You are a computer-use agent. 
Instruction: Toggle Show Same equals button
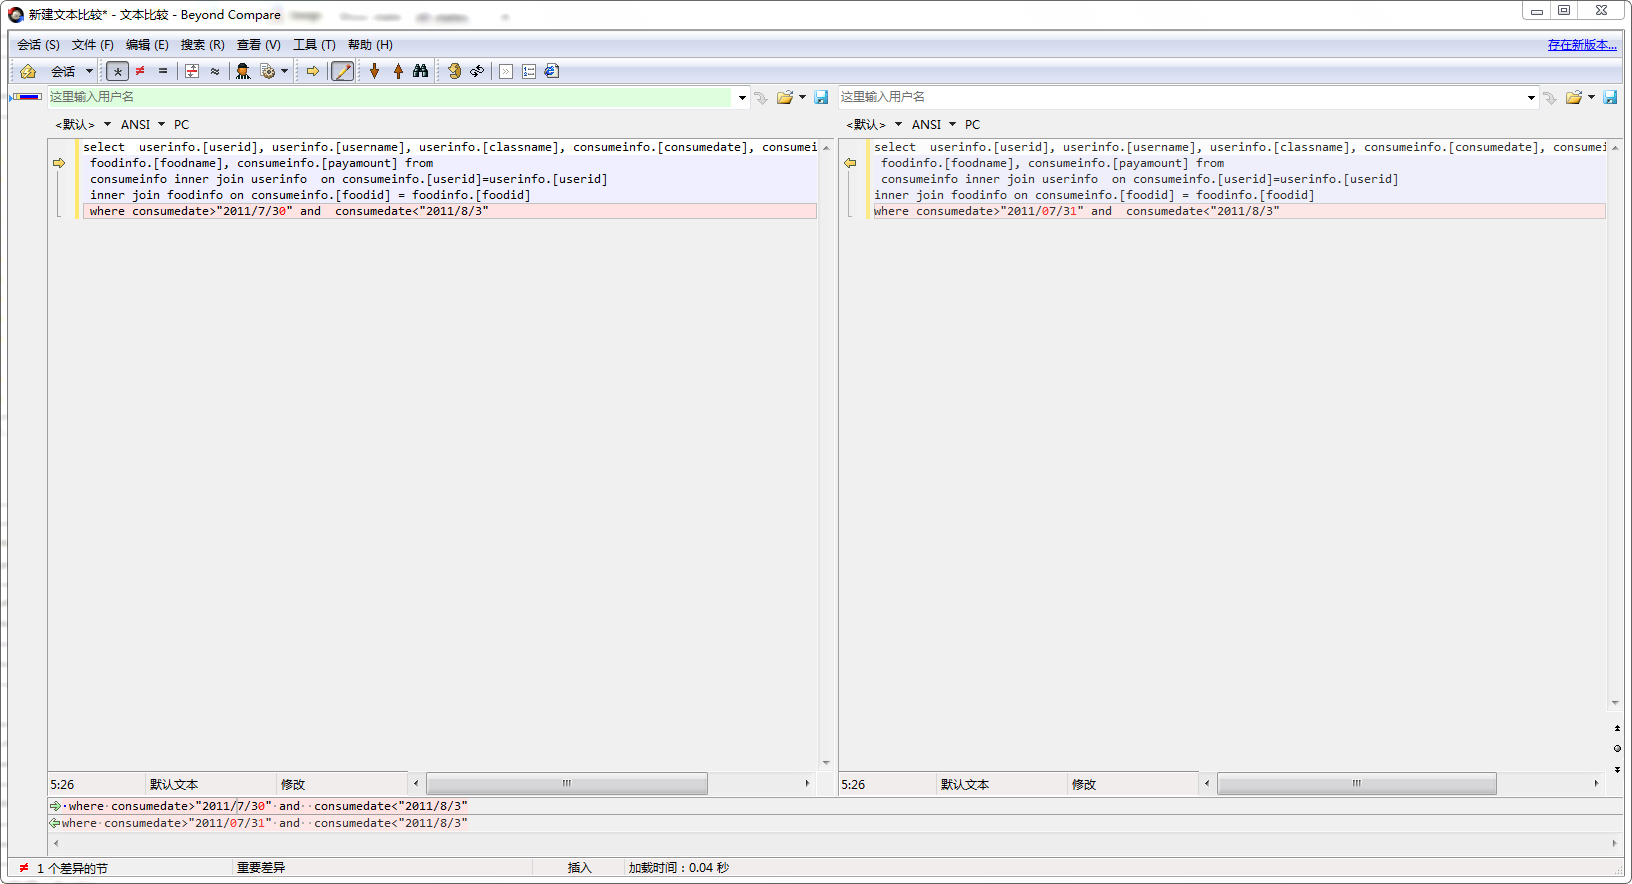[163, 71]
